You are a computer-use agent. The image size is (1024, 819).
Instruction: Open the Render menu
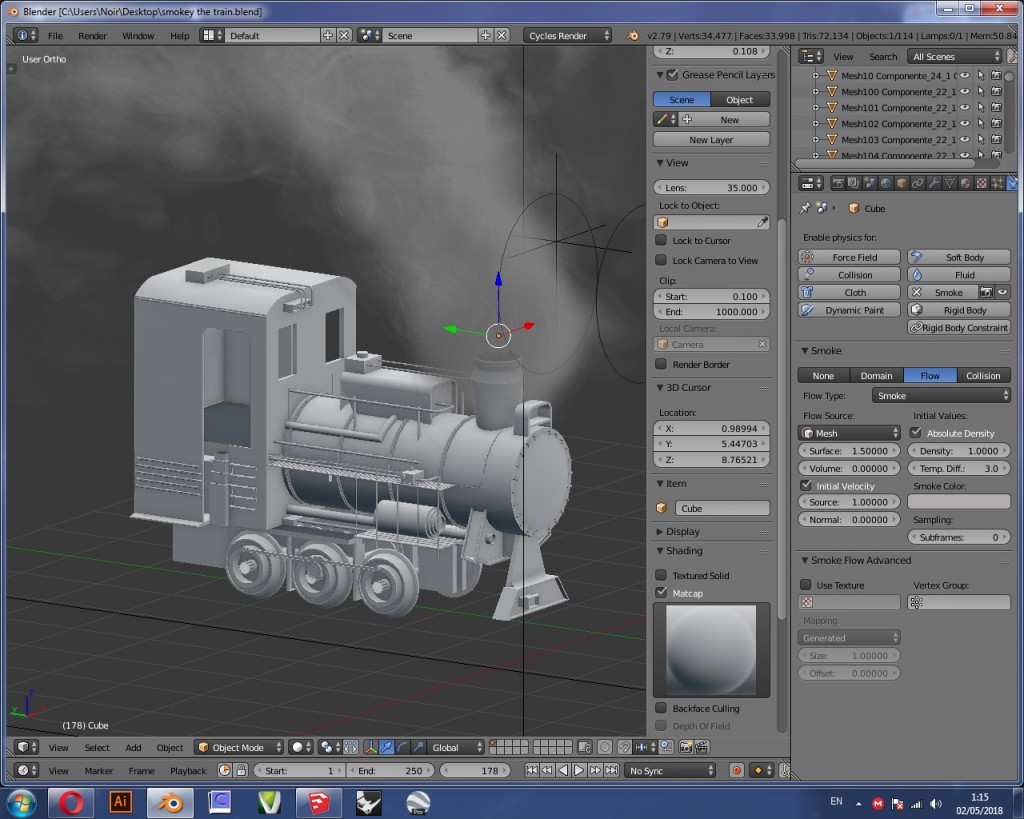(x=92, y=35)
